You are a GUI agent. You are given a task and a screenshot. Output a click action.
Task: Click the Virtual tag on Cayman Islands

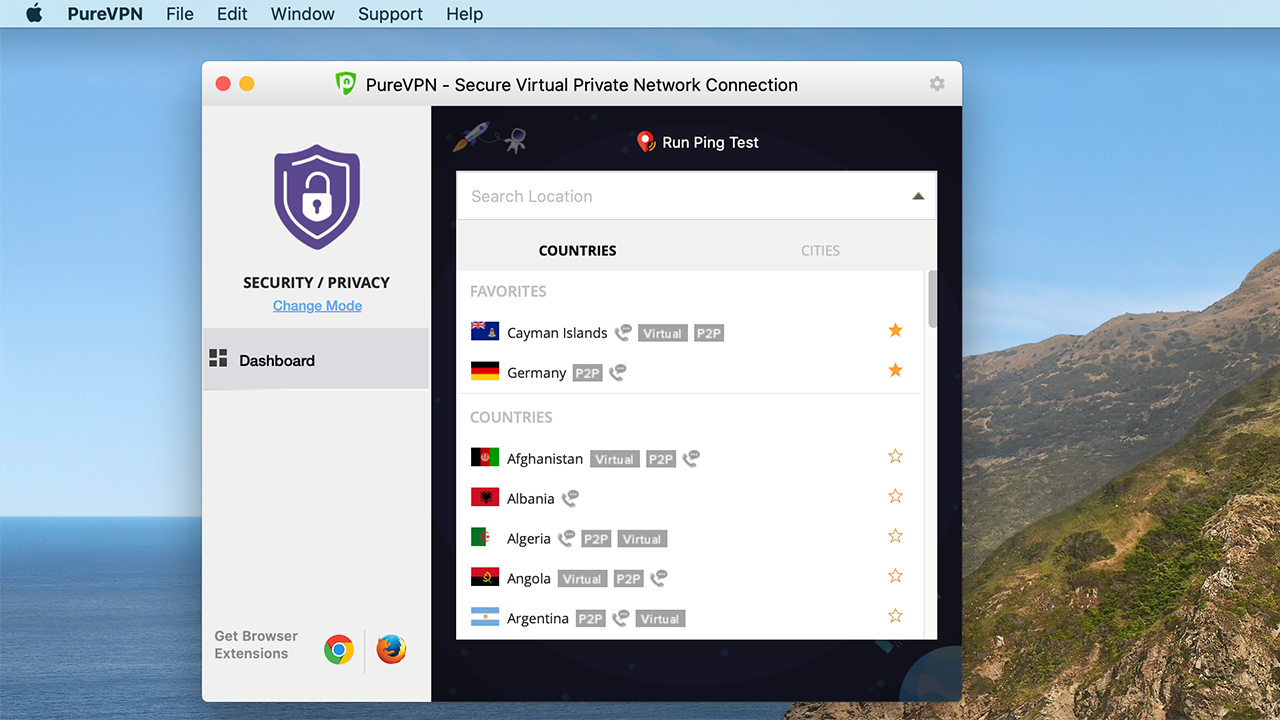[662, 333]
